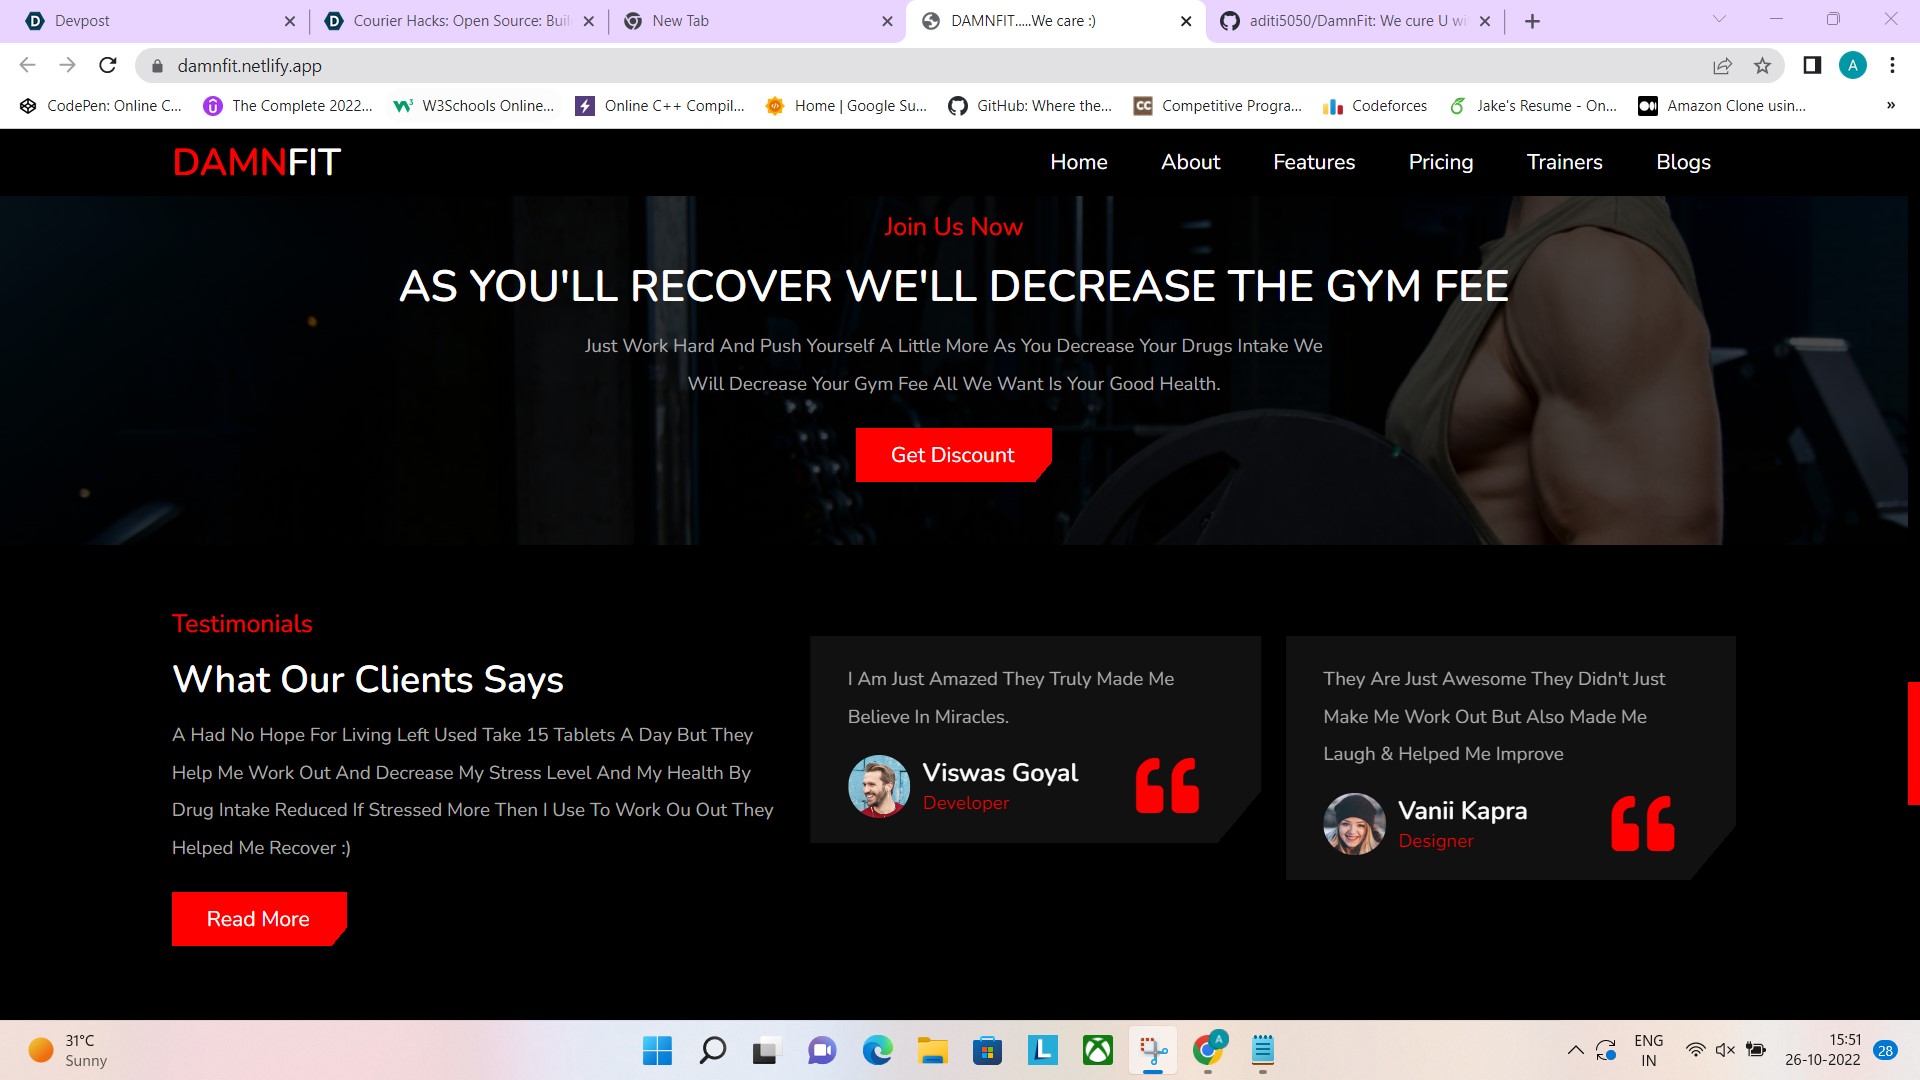Click the Read More button under testimonials
Image resolution: width=1920 pixels, height=1080 pixels.
pyautogui.click(x=258, y=918)
